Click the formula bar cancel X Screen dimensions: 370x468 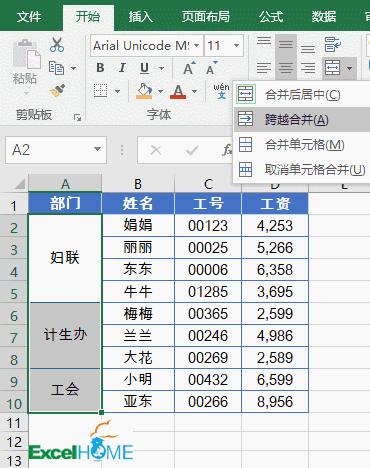click(x=156, y=150)
